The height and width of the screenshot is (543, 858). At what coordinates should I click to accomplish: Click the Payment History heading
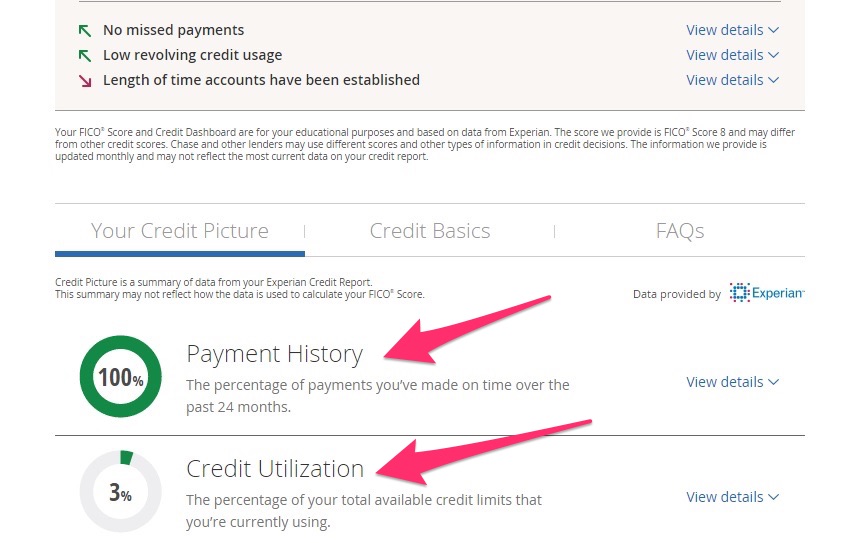pyautogui.click(x=274, y=355)
